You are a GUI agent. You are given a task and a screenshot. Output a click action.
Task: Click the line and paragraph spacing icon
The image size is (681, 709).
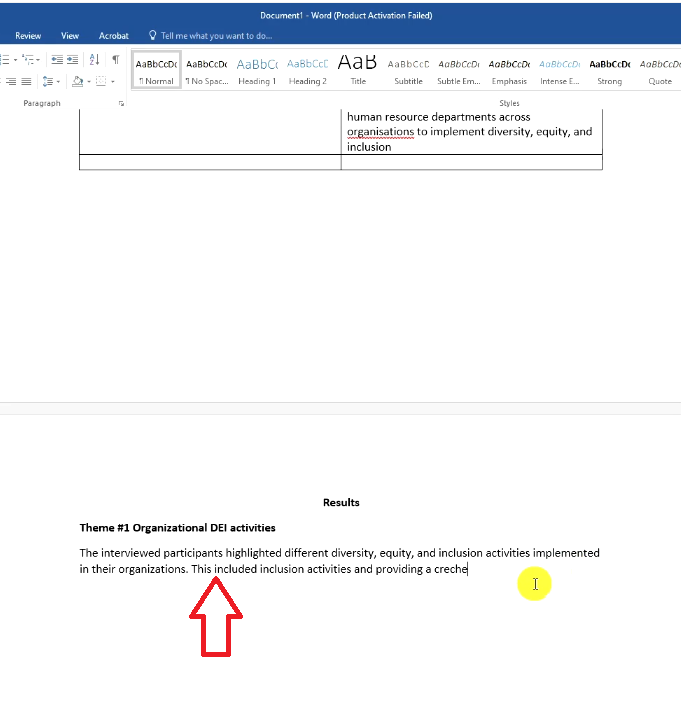pyautogui.click(x=47, y=82)
